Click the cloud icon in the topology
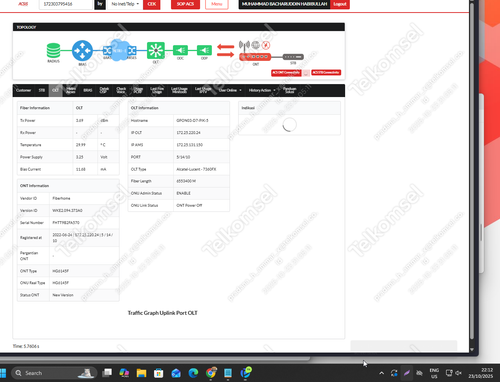The image size is (500, 382). point(119,50)
